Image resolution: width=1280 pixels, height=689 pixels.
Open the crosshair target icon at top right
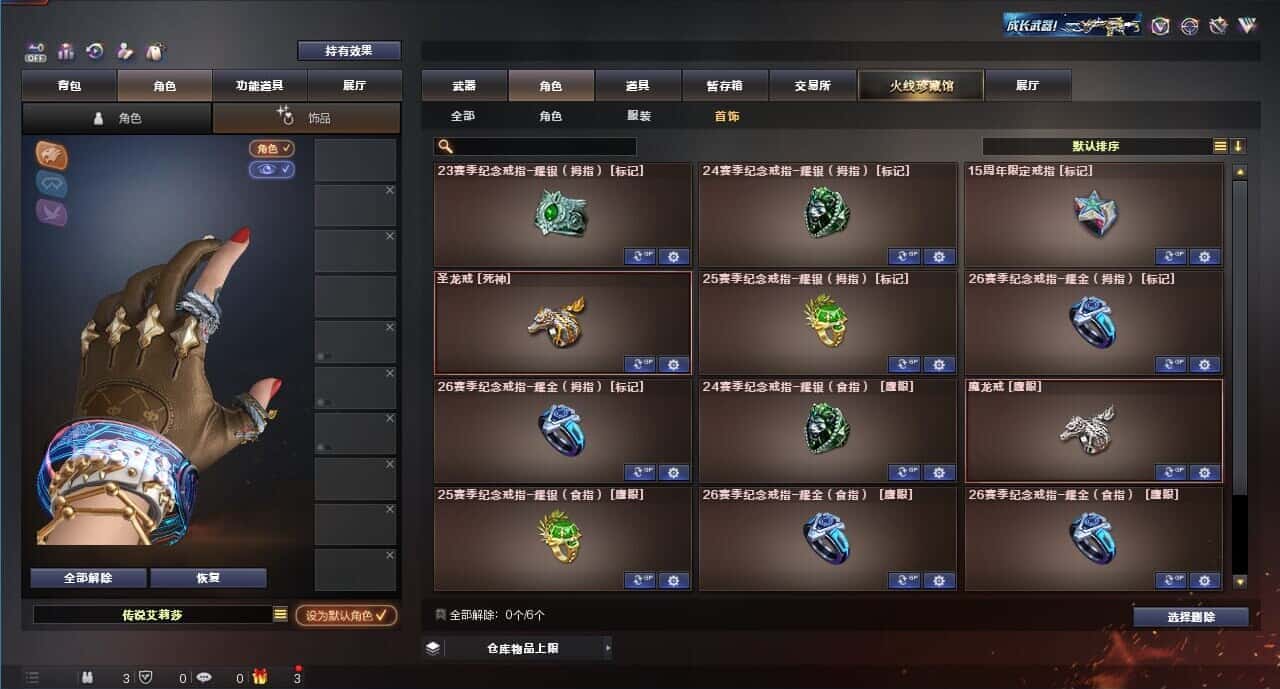1189,26
